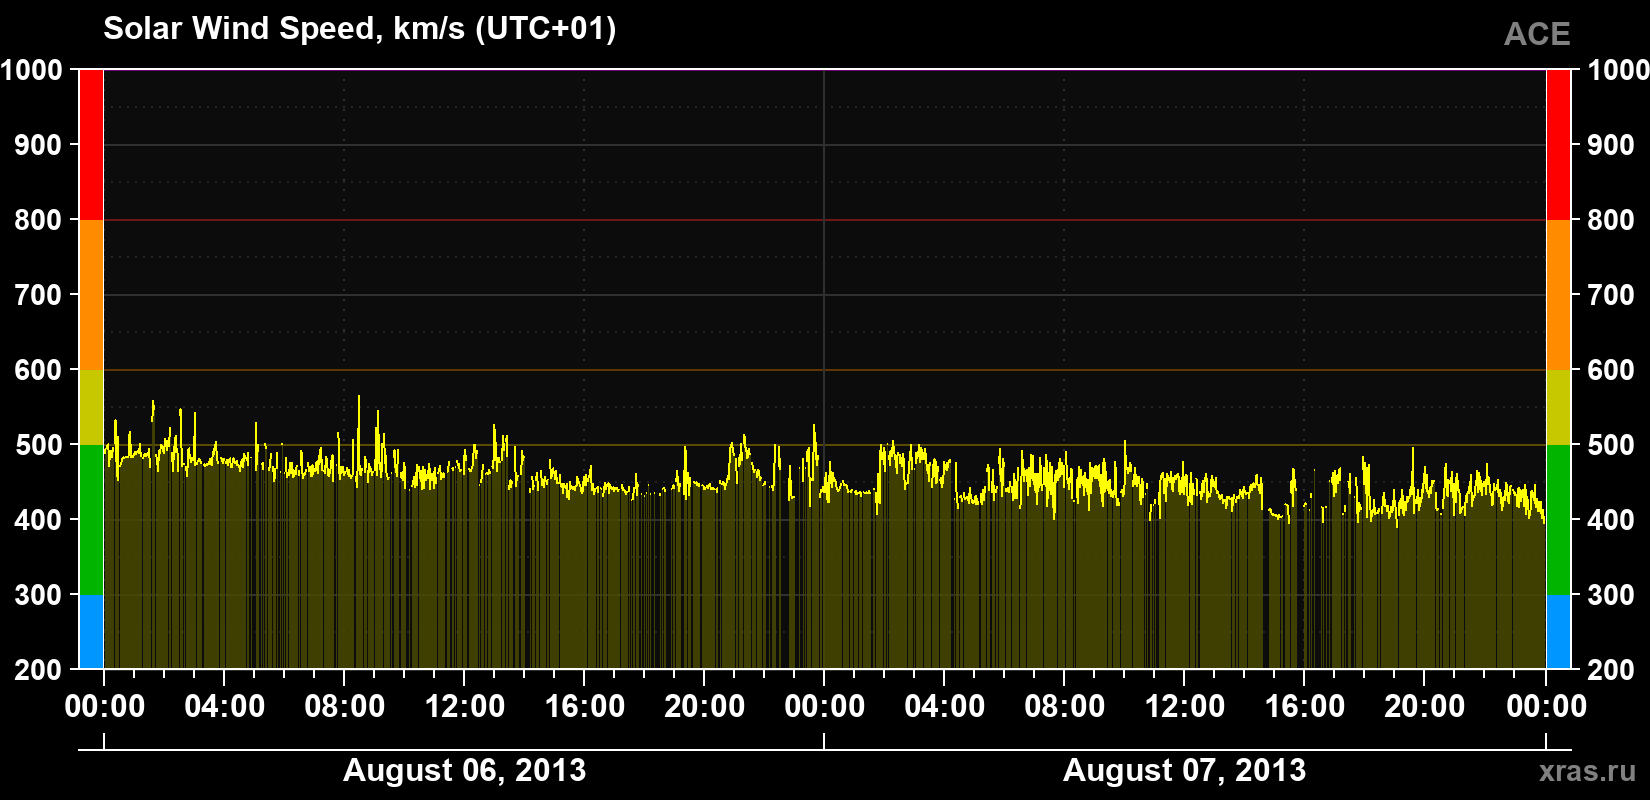Click the middle 00:00 midnight axis label
This screenshot has width=1650, height=800.
(x=825, y=706)
